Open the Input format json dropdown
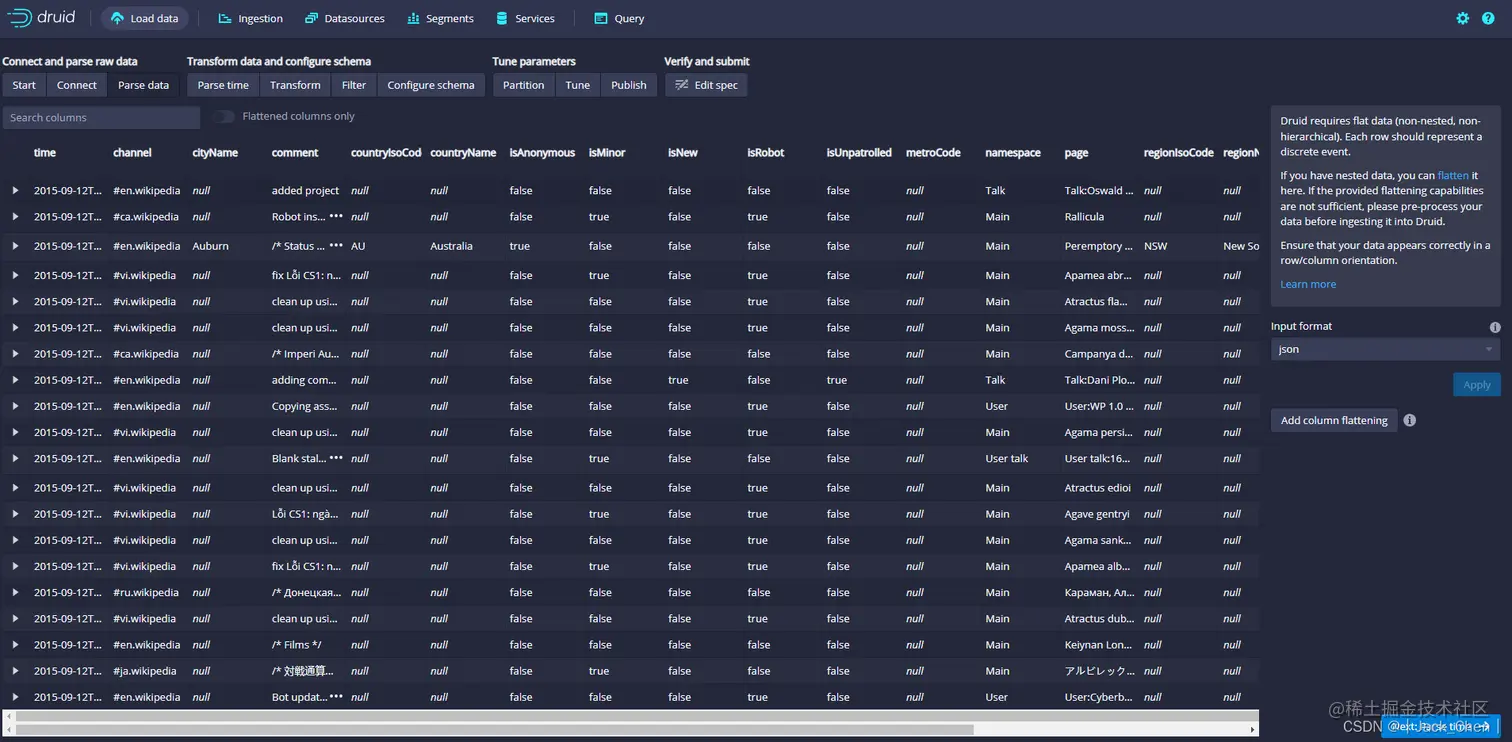 1385,349
